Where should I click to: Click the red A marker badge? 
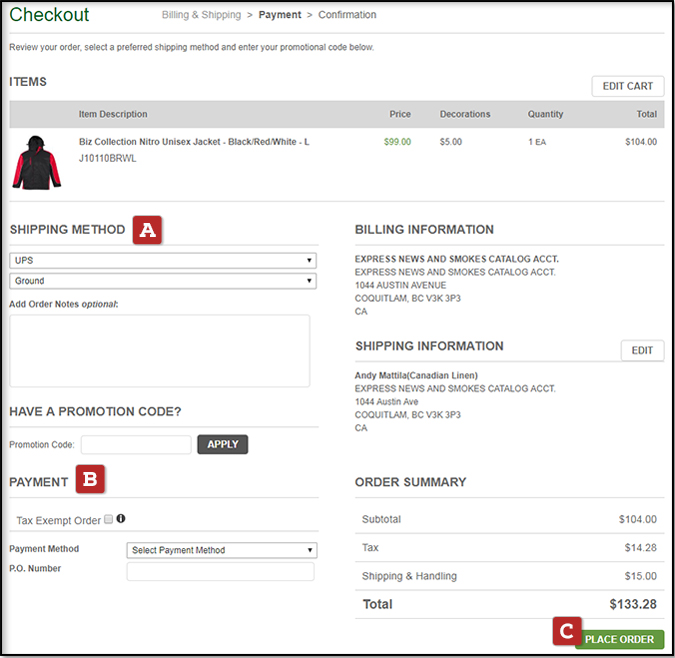click(147, 230)
